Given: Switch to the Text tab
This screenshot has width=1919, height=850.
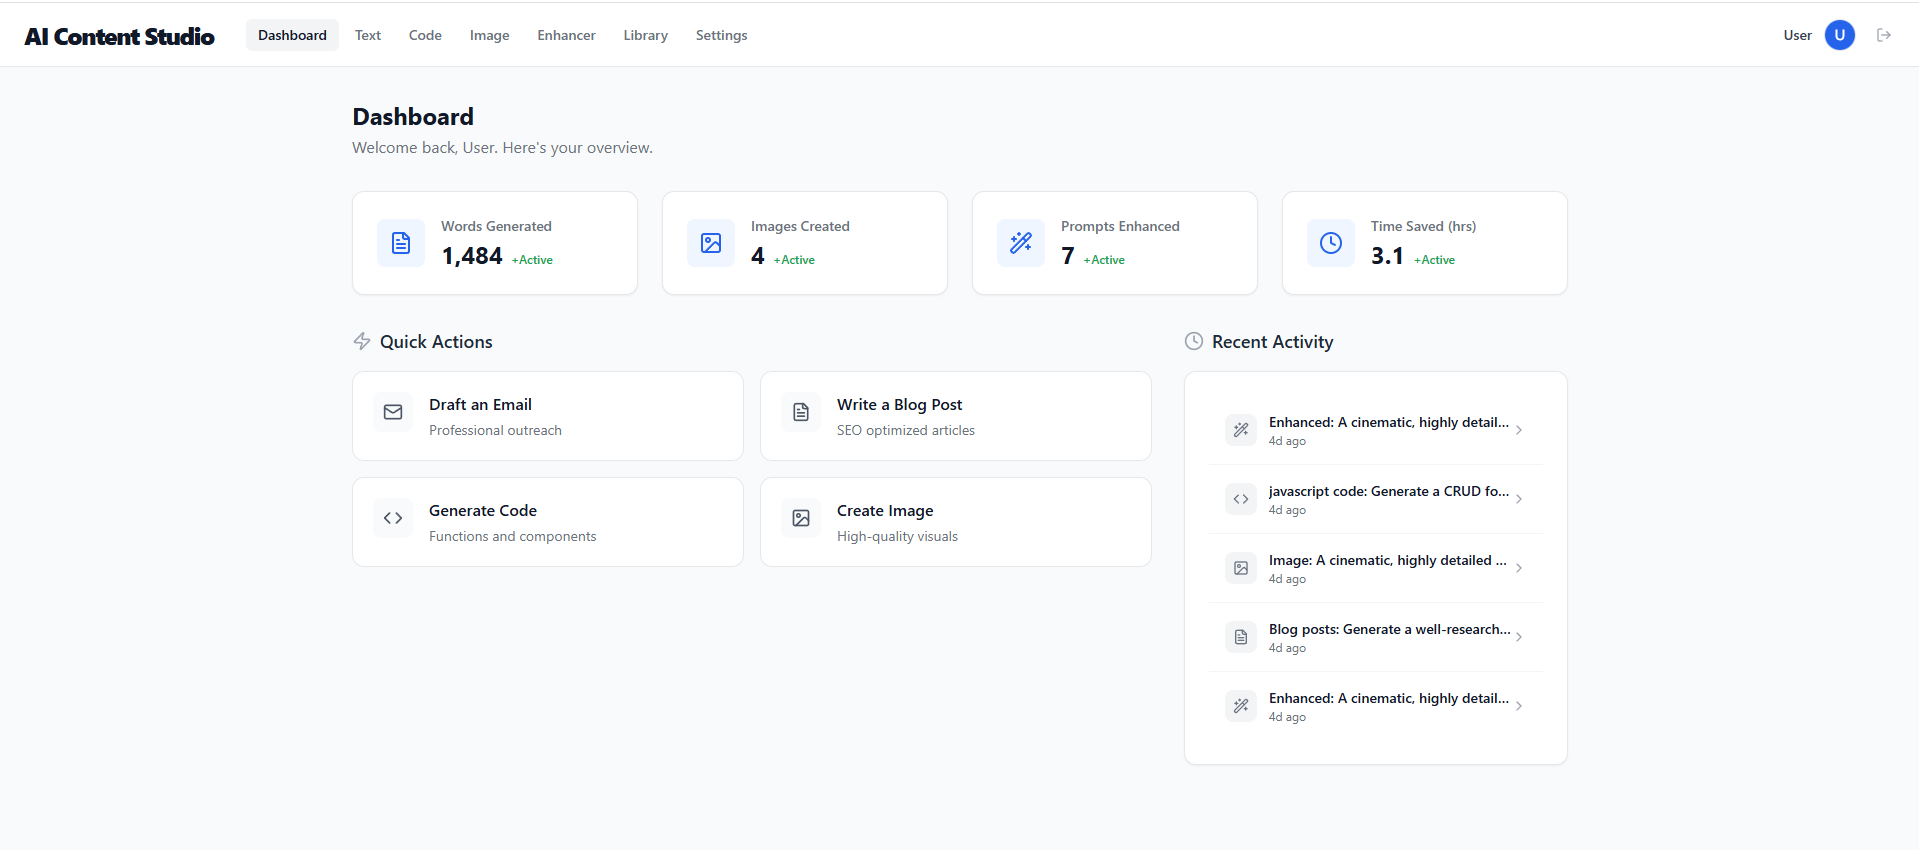Looking at the screenshot, I should point(368,35).
